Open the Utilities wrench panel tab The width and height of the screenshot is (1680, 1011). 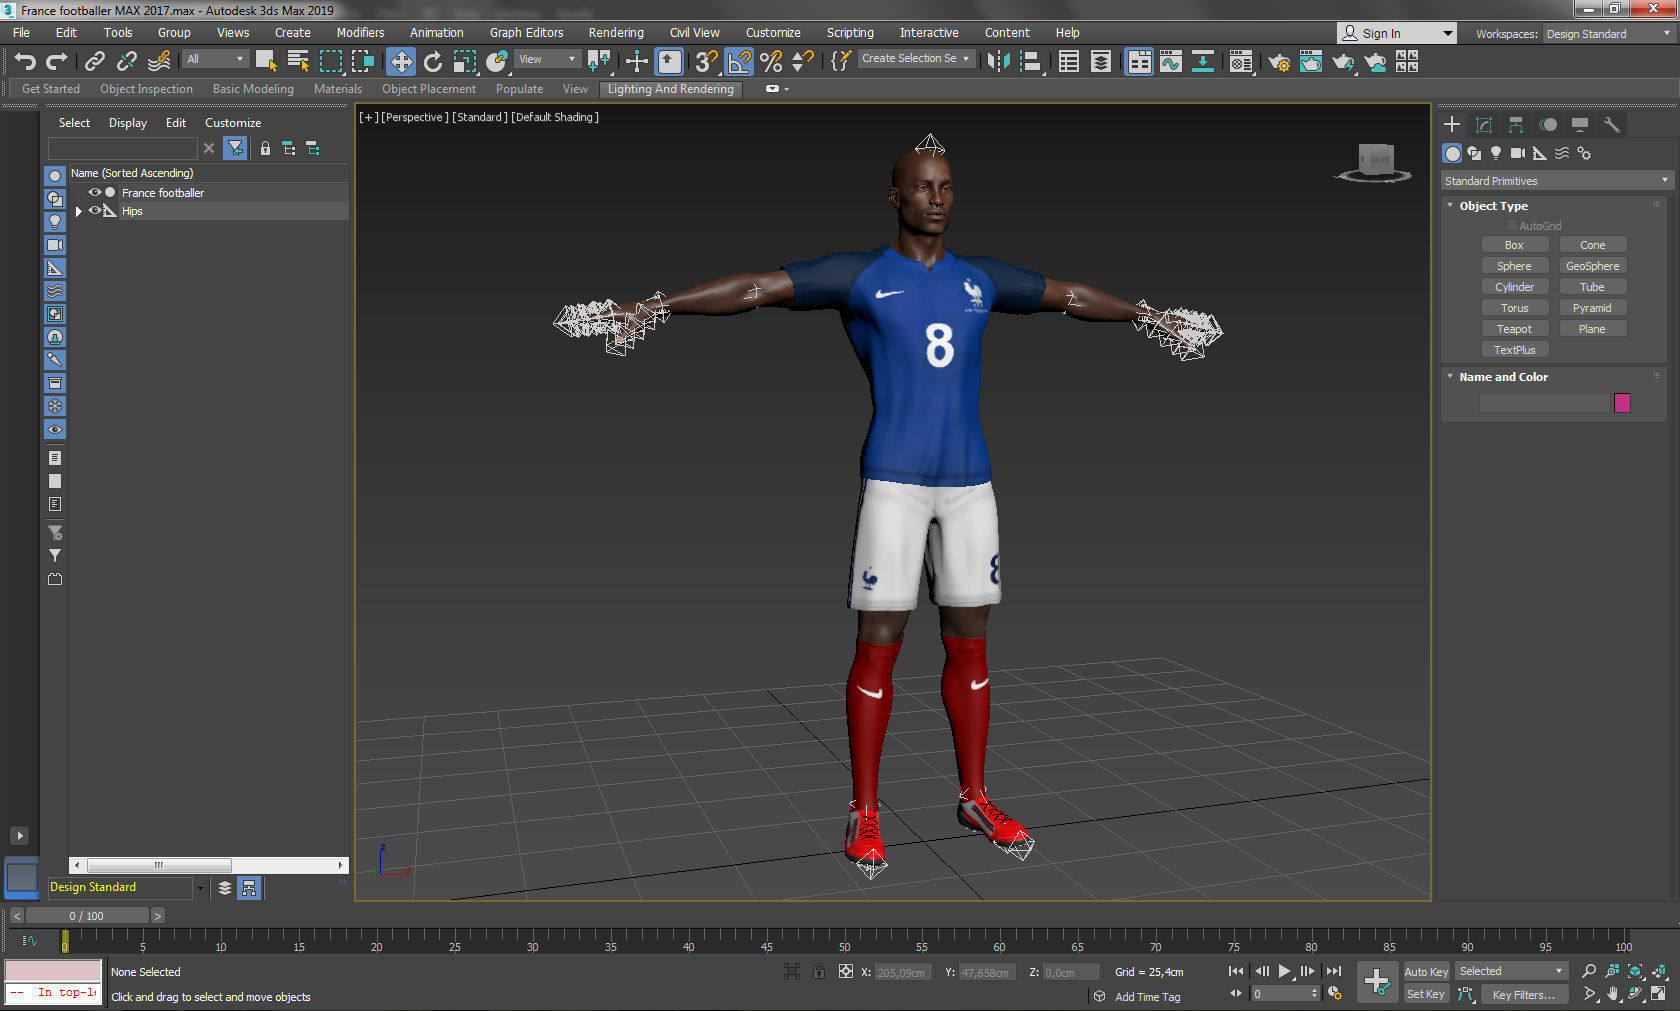point(1611,125)
